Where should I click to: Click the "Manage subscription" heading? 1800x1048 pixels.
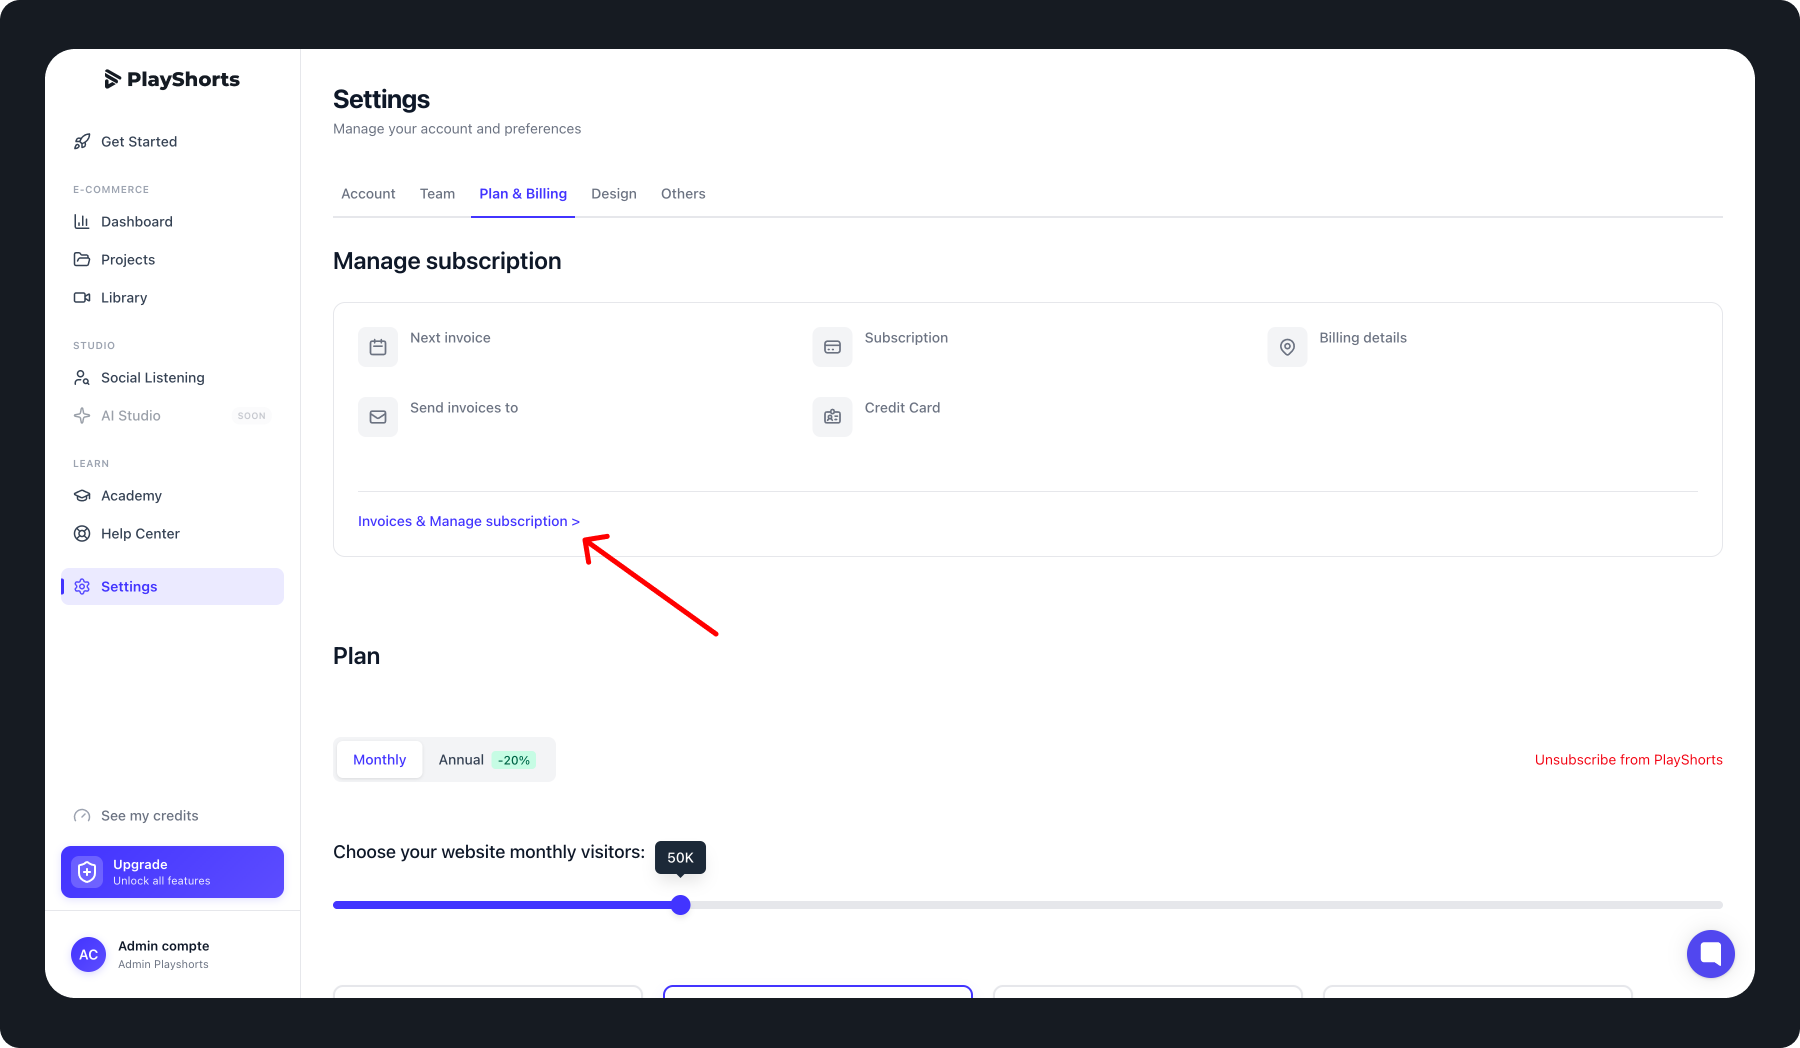(x=447, y=261)
